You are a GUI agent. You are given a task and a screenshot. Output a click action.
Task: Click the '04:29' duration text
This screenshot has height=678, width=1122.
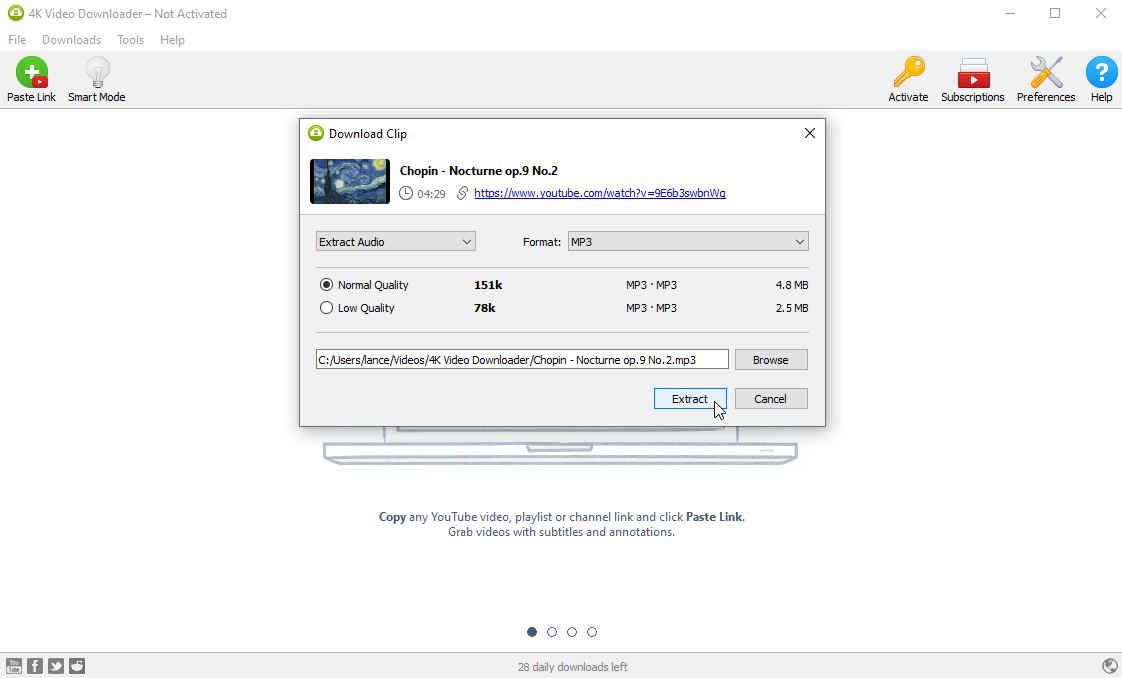[431, 194]
